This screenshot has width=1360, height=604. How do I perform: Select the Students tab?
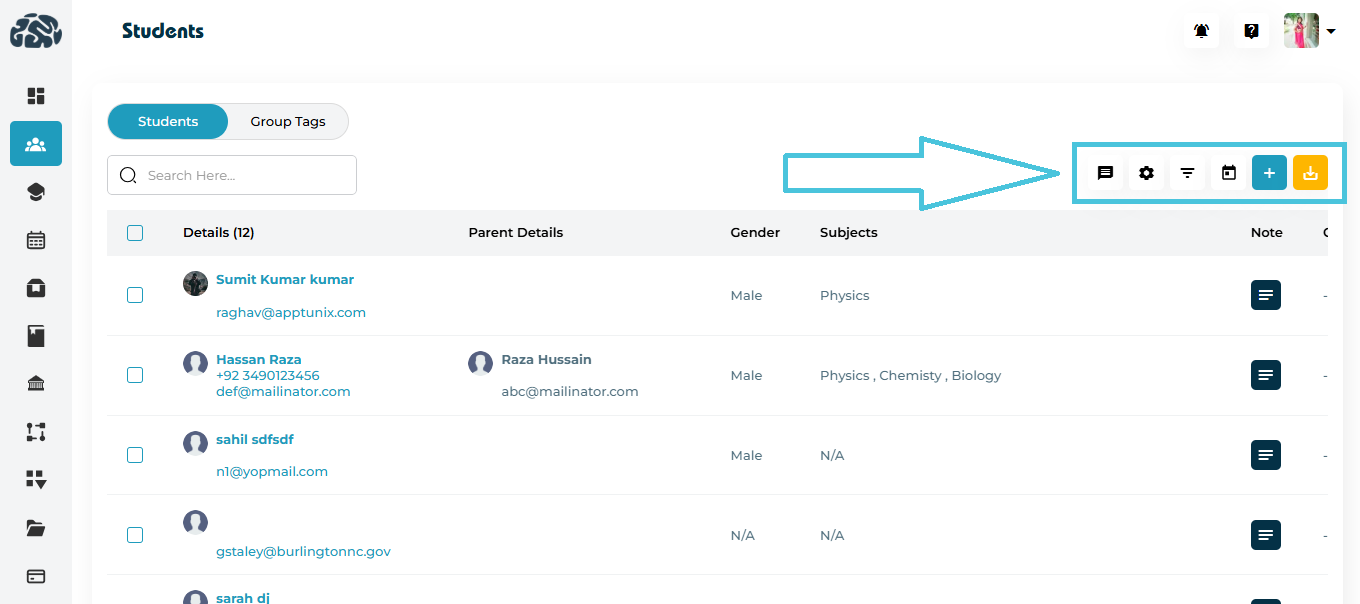pyautogui.click(x=168, y=121)
